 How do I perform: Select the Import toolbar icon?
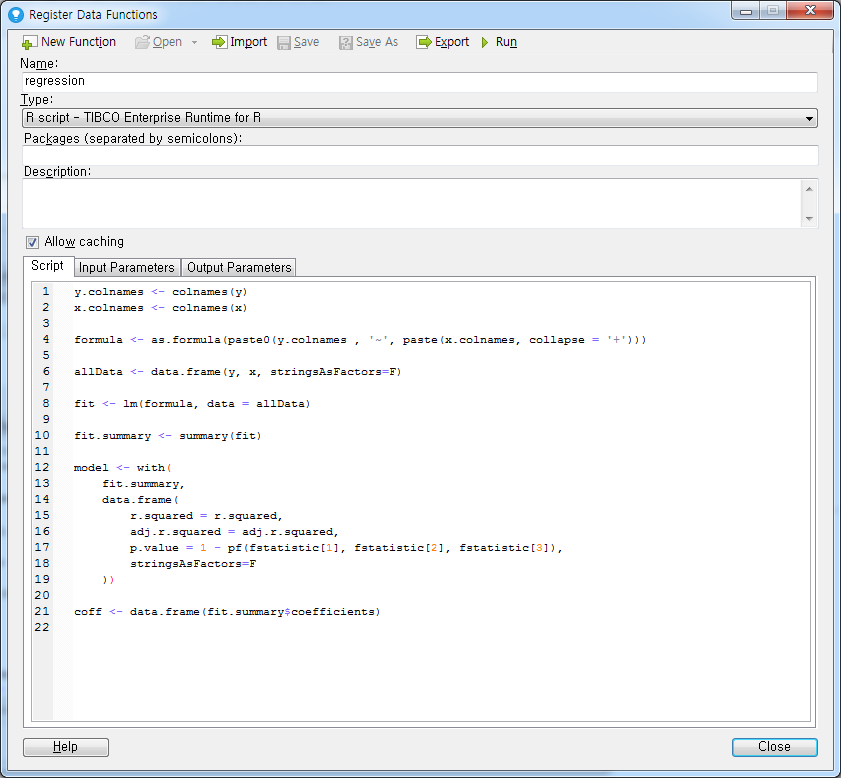(239, 42)
